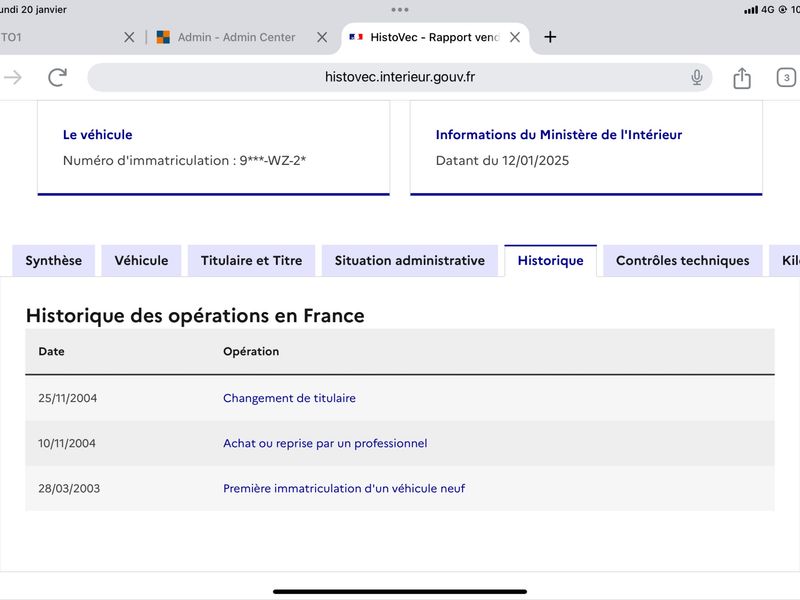Select the Titulaire et Titre tab

tap(252, 261)
